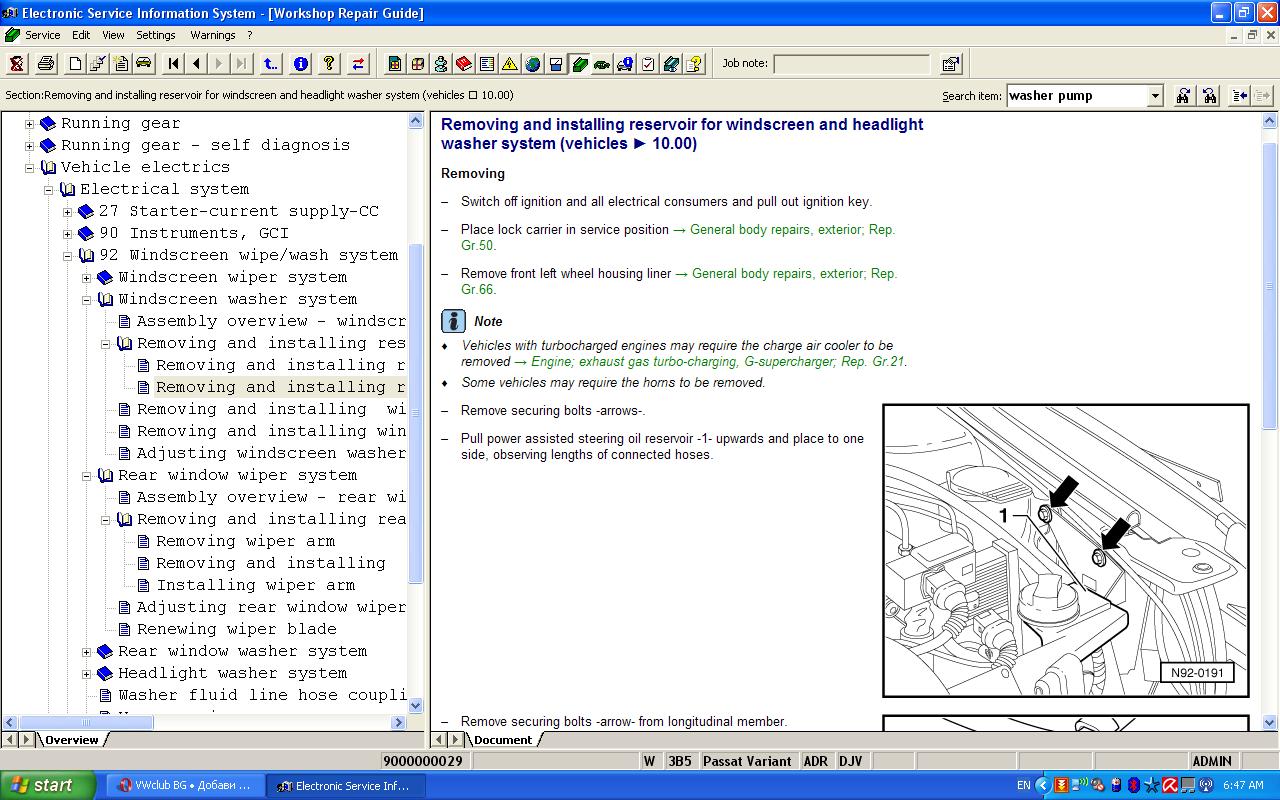Select Renewing wiper blade in tree
Viewport: 1280px width, 800px height.
coord(236,630)
